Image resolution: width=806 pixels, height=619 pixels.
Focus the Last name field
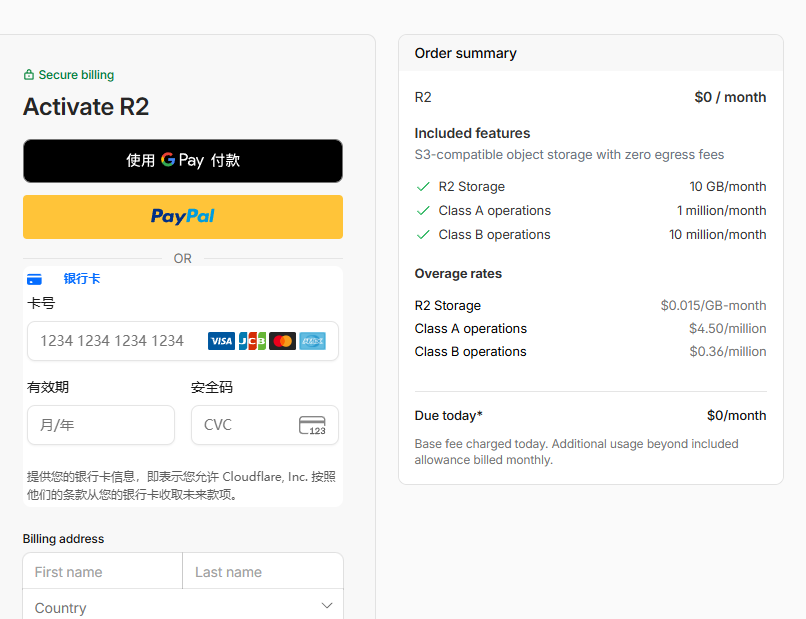(263, 572)
